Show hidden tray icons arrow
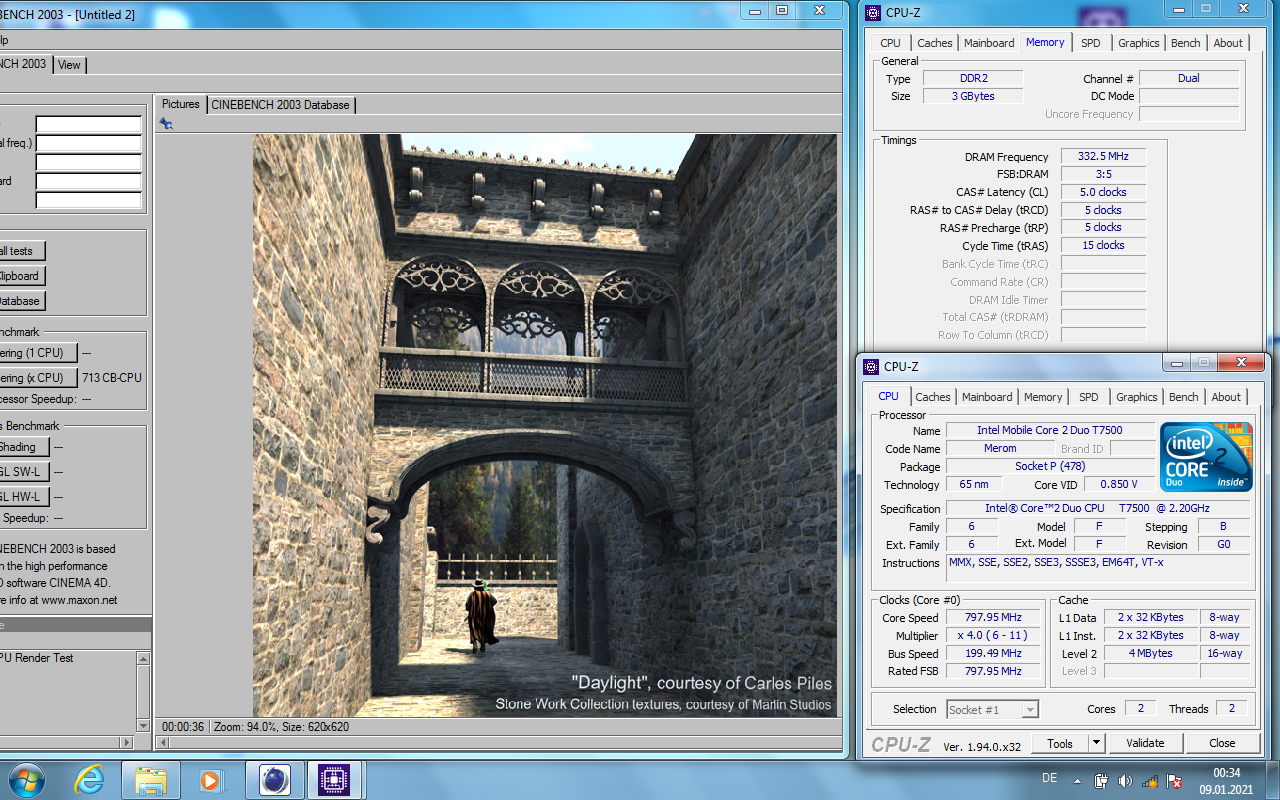Screen dimensions: 1280x800 [x=1077, y=780]
